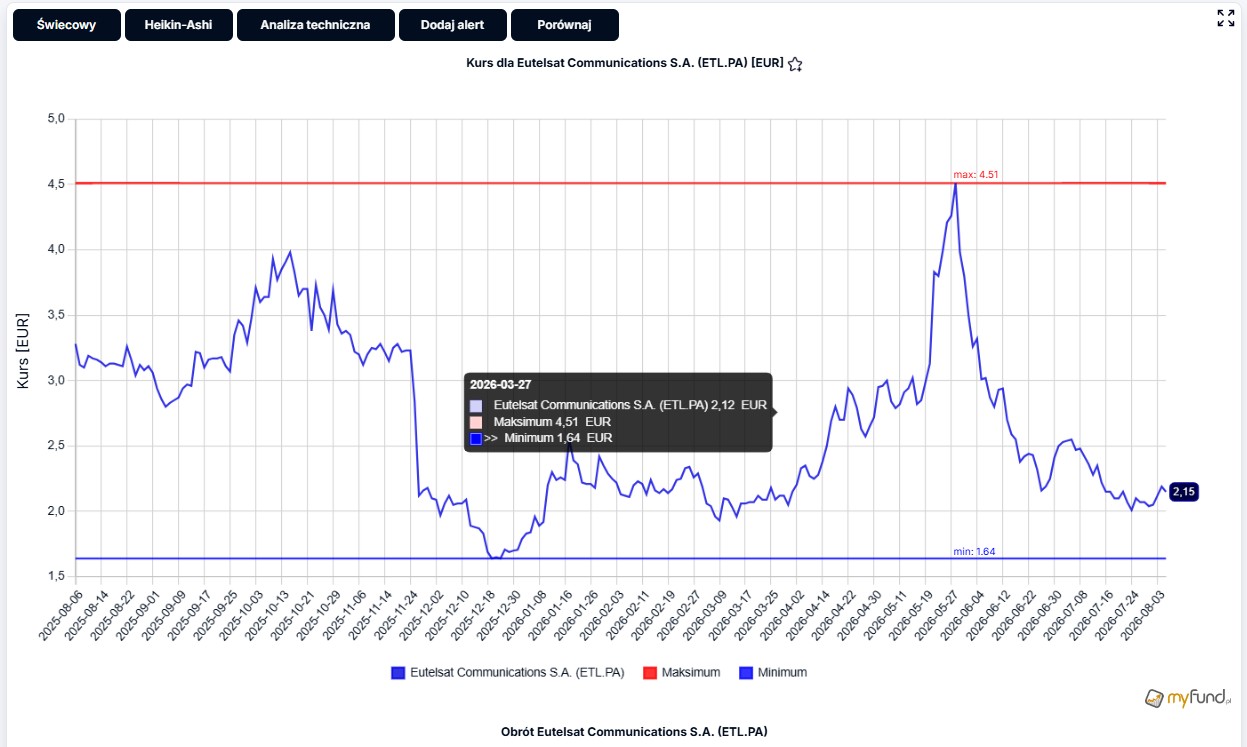Click the 3,0 y-axis value label

click(x=56, y=380)
